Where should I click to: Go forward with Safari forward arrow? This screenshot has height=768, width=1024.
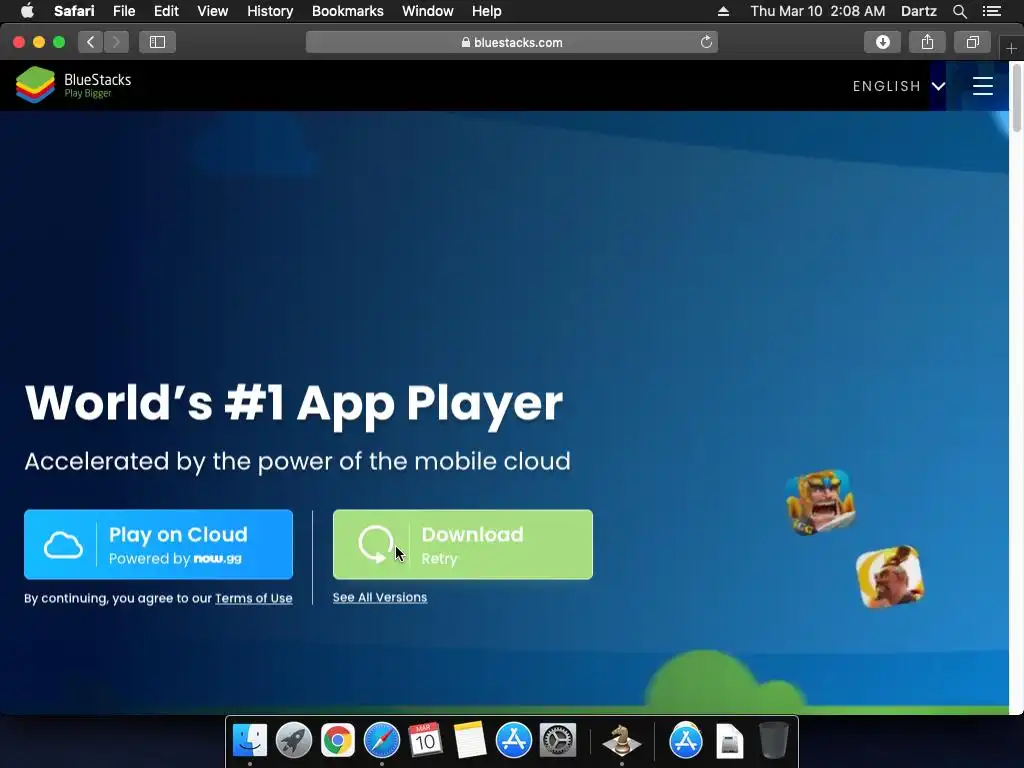116,42
